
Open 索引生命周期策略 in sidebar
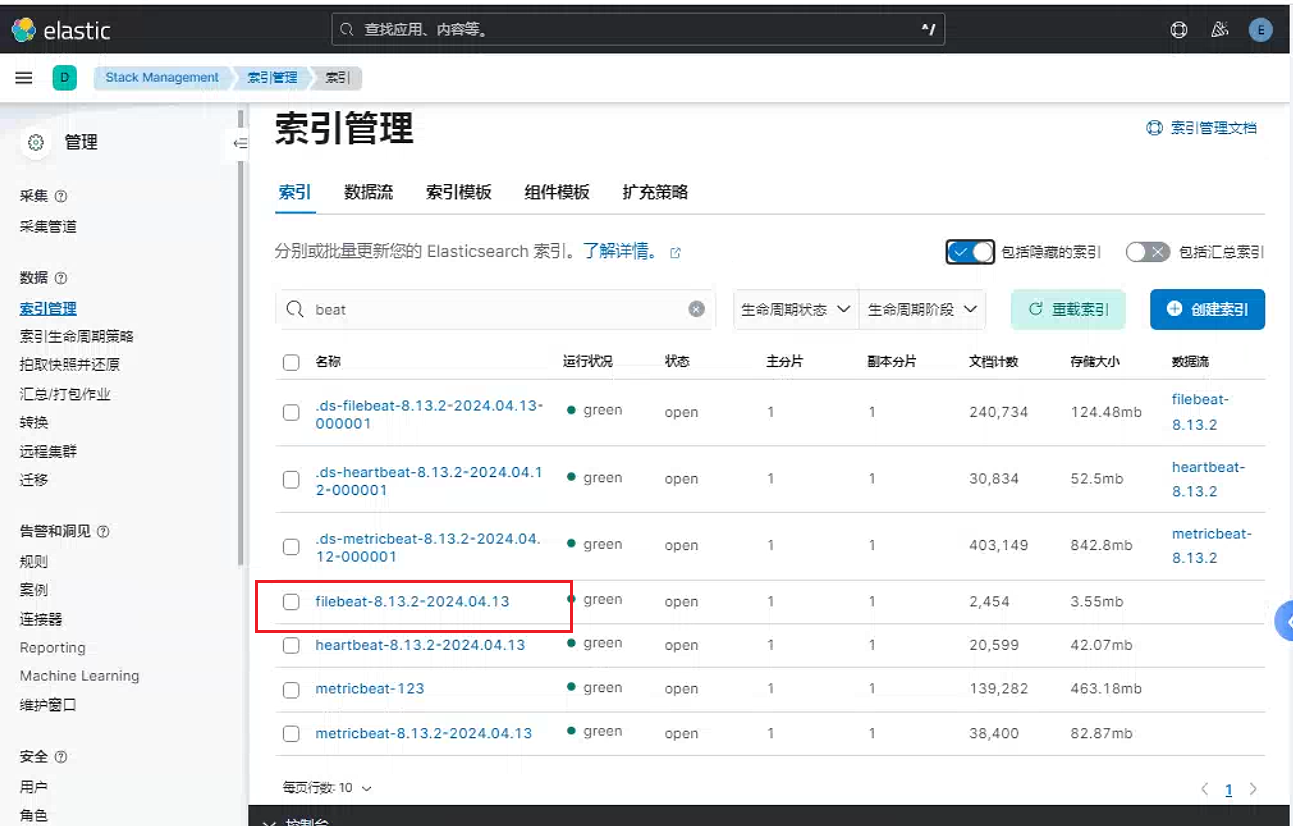77,336
